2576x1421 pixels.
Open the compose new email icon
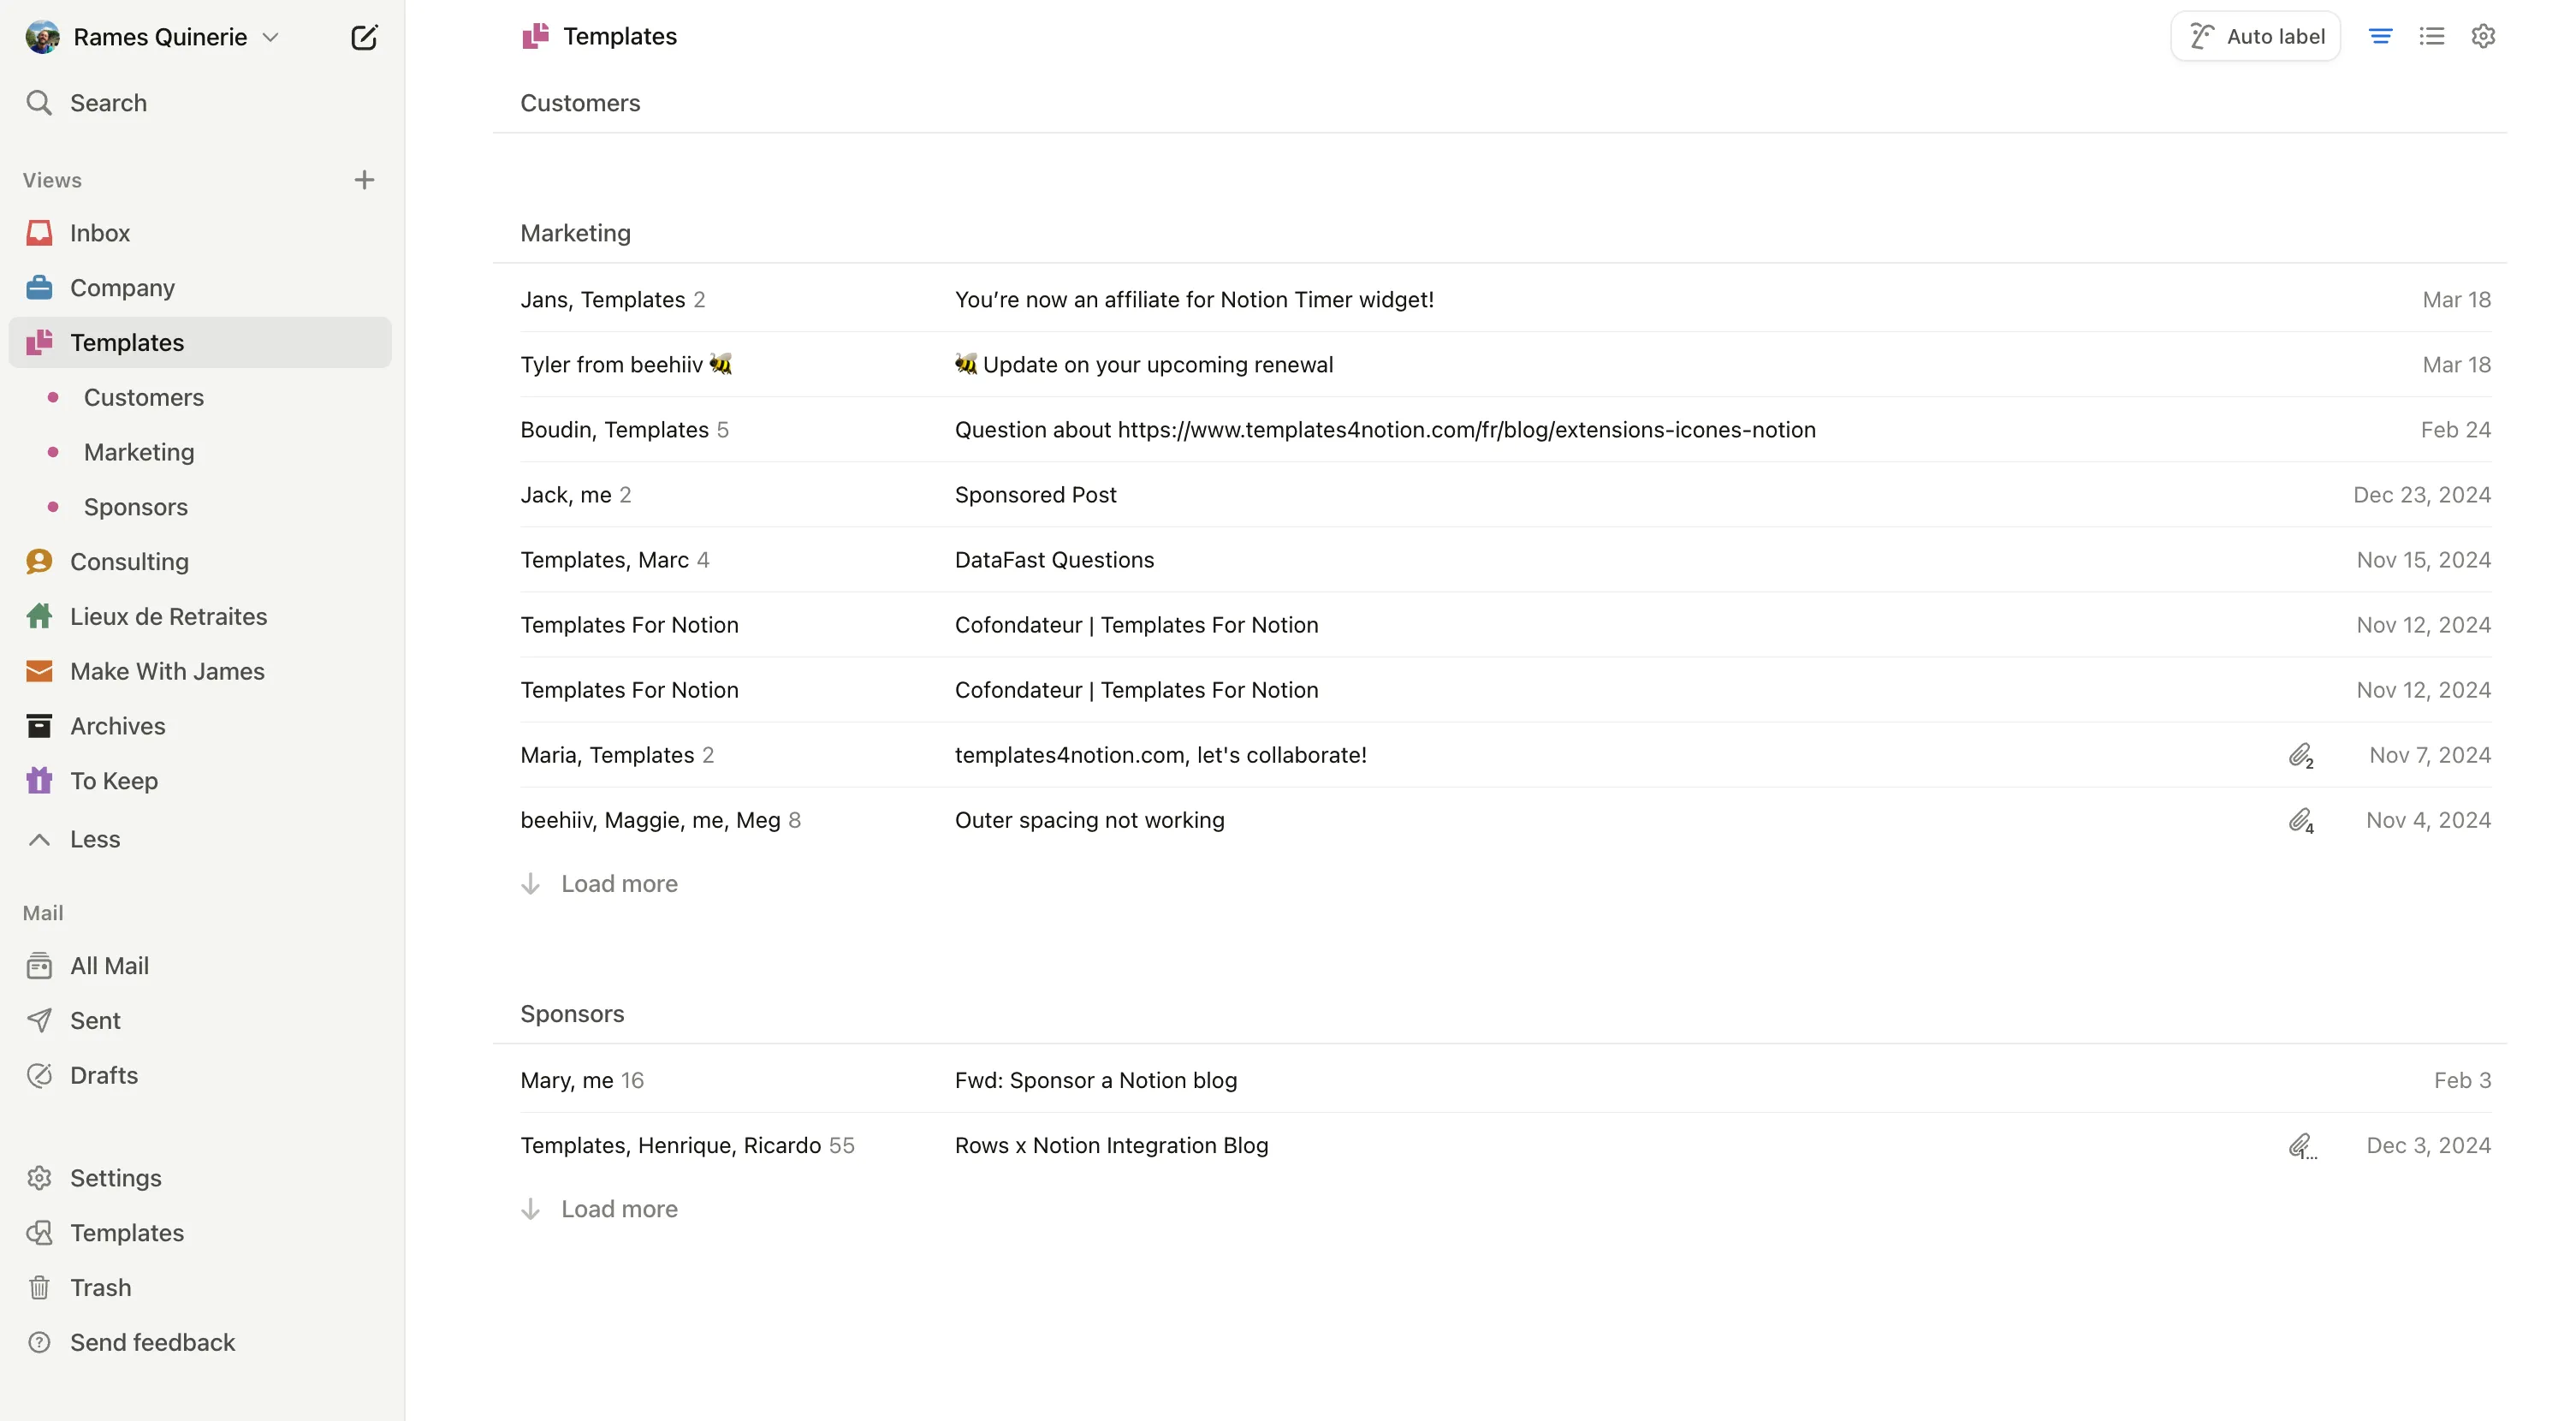(364, 36)
